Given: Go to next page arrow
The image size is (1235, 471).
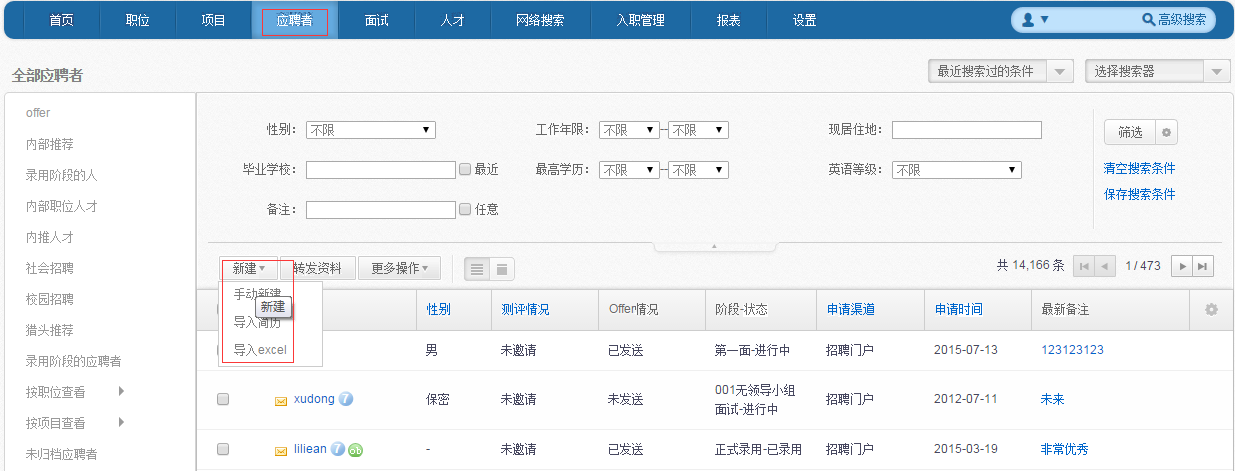Looking at the screenshot, I should pyautogui.click(x=1183, y=266).
